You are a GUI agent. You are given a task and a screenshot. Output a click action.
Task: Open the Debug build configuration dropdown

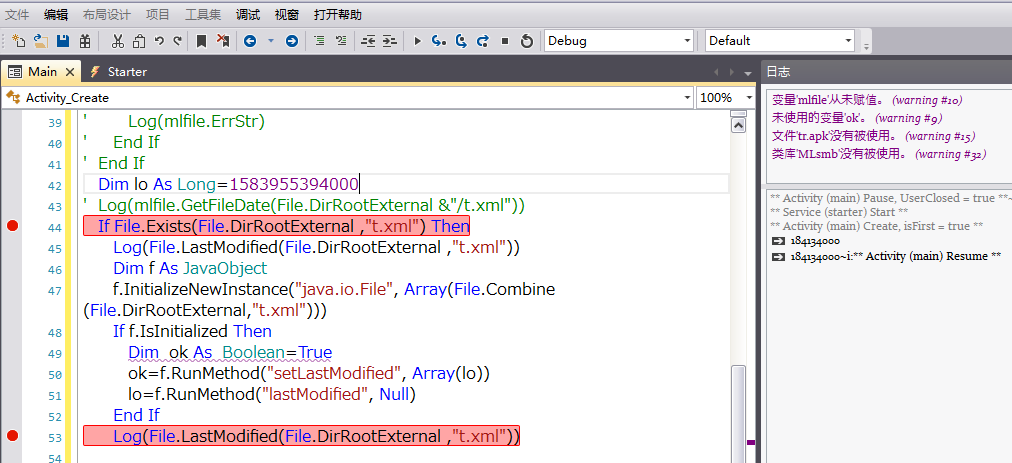tap(687, 41)
